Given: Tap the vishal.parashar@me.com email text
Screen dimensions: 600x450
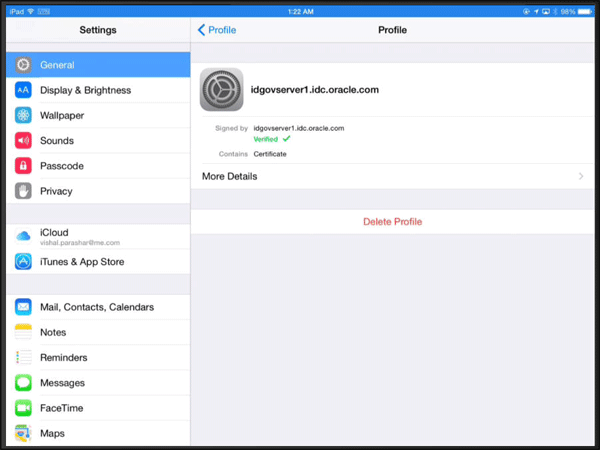Looking at the screenshot, I should pyautogui.click(x=80, y=243).
